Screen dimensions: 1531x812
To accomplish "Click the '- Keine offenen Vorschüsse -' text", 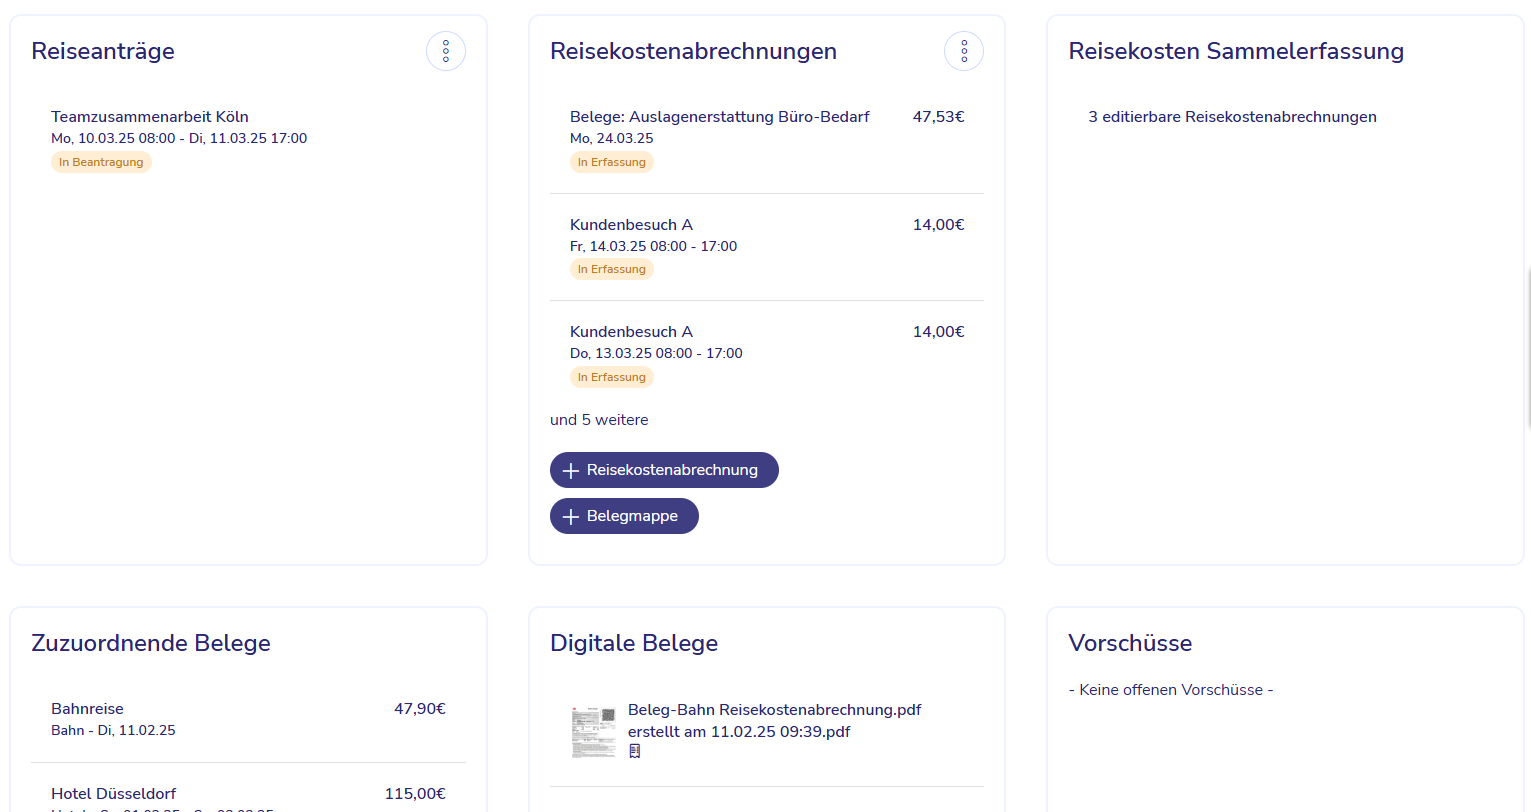I will 1171,690.
